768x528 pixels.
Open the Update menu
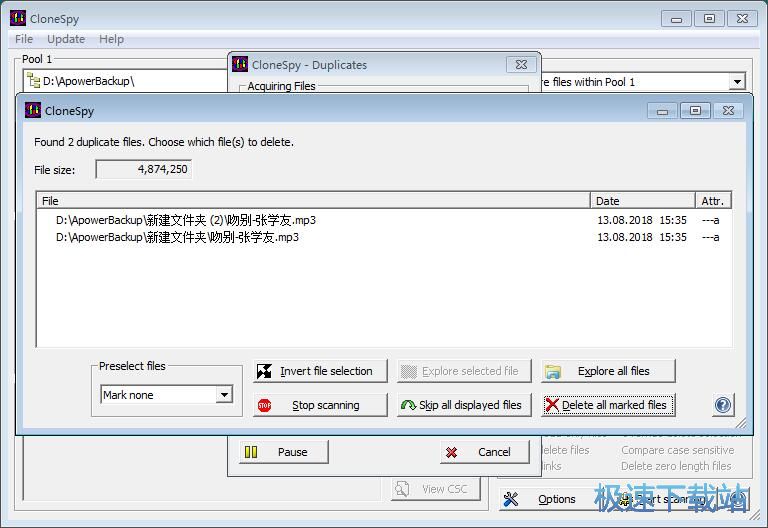(x=66, y=39)
